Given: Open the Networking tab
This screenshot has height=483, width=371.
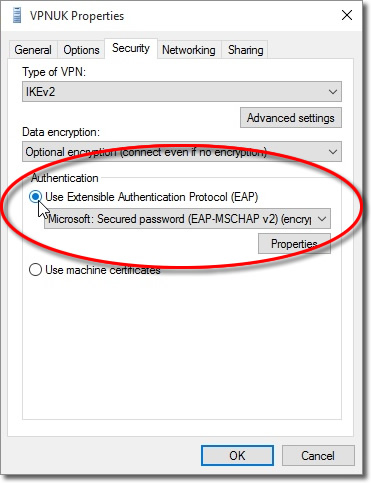Looking at the screenshot, I should pos(189,50).
